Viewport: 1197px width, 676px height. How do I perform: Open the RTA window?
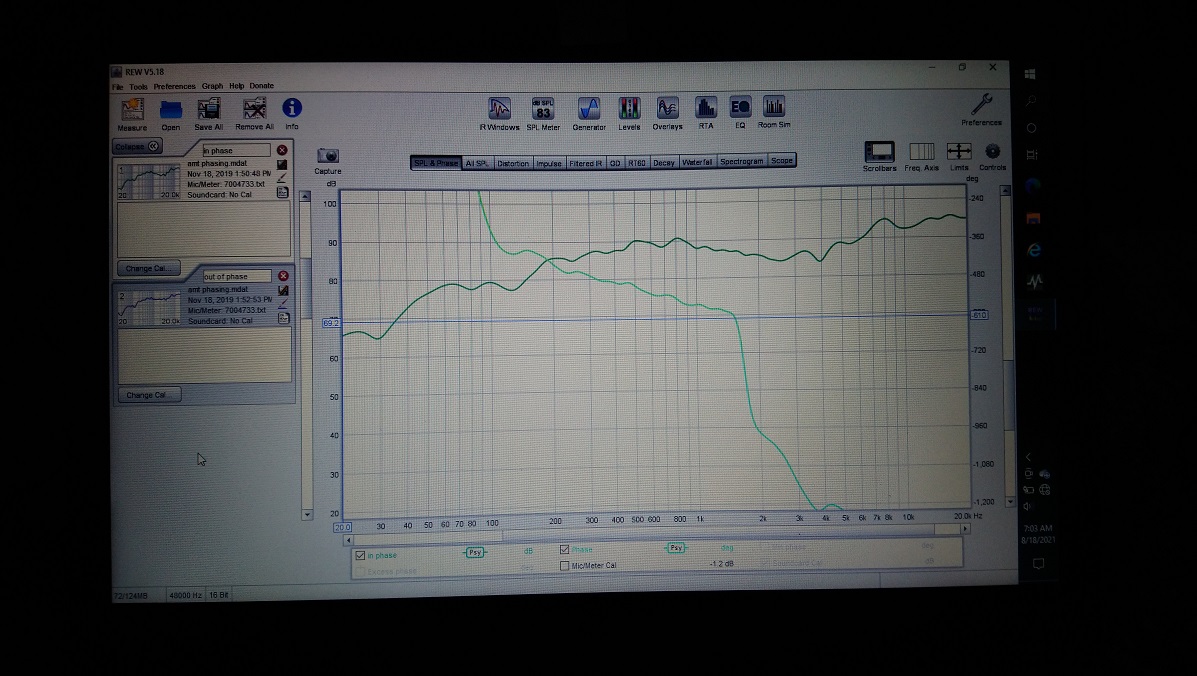click(x=705, y=108)
